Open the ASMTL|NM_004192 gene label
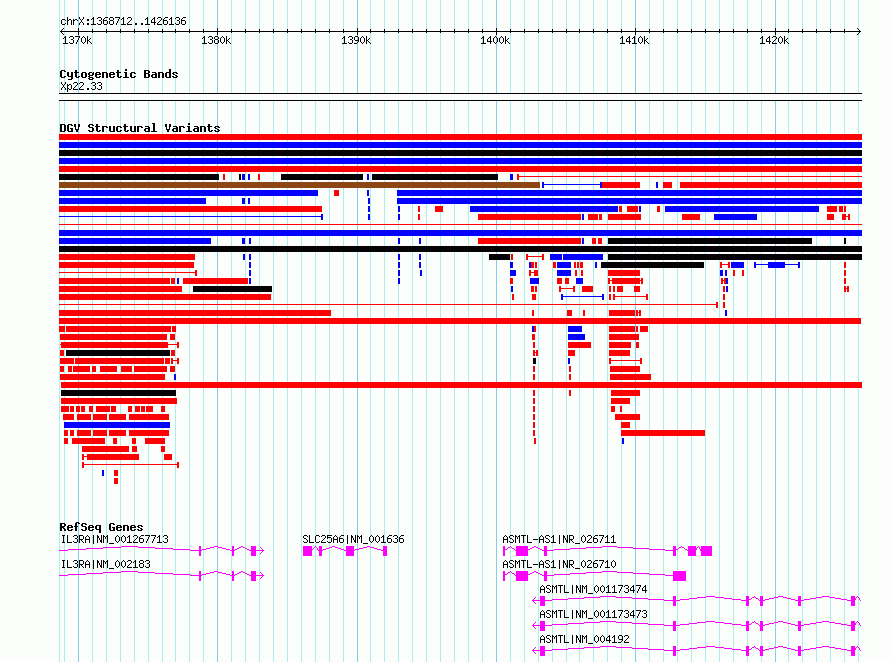Viewport: 890px width, 662px height. (x=585, y=639)
